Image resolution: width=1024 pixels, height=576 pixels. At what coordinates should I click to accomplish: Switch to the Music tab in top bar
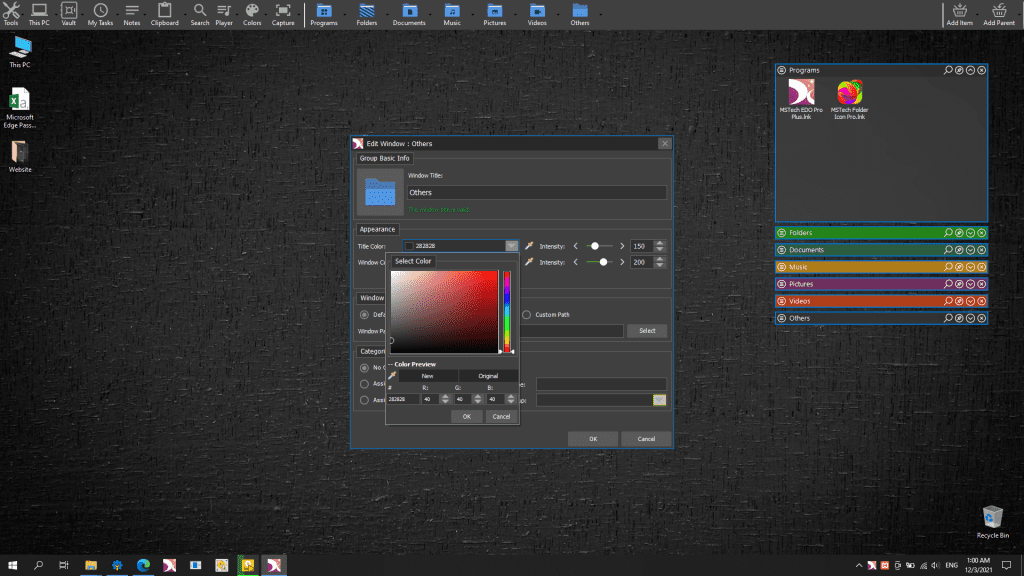(452, 13)
